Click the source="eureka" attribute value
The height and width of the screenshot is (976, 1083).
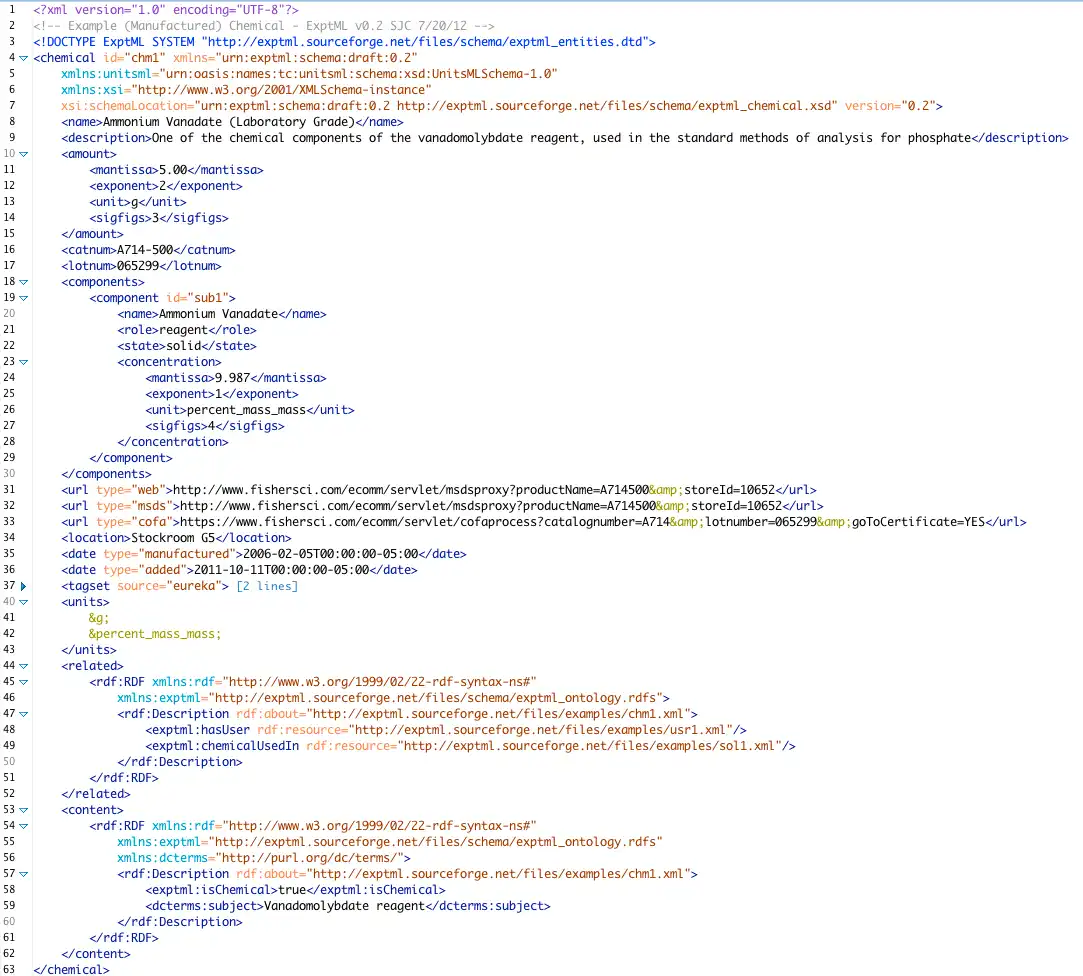[x=197, y=586]
